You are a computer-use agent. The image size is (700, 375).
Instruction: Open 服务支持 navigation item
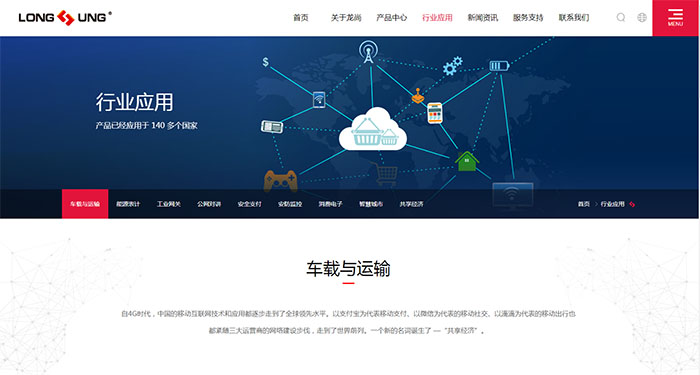[528, 18]
